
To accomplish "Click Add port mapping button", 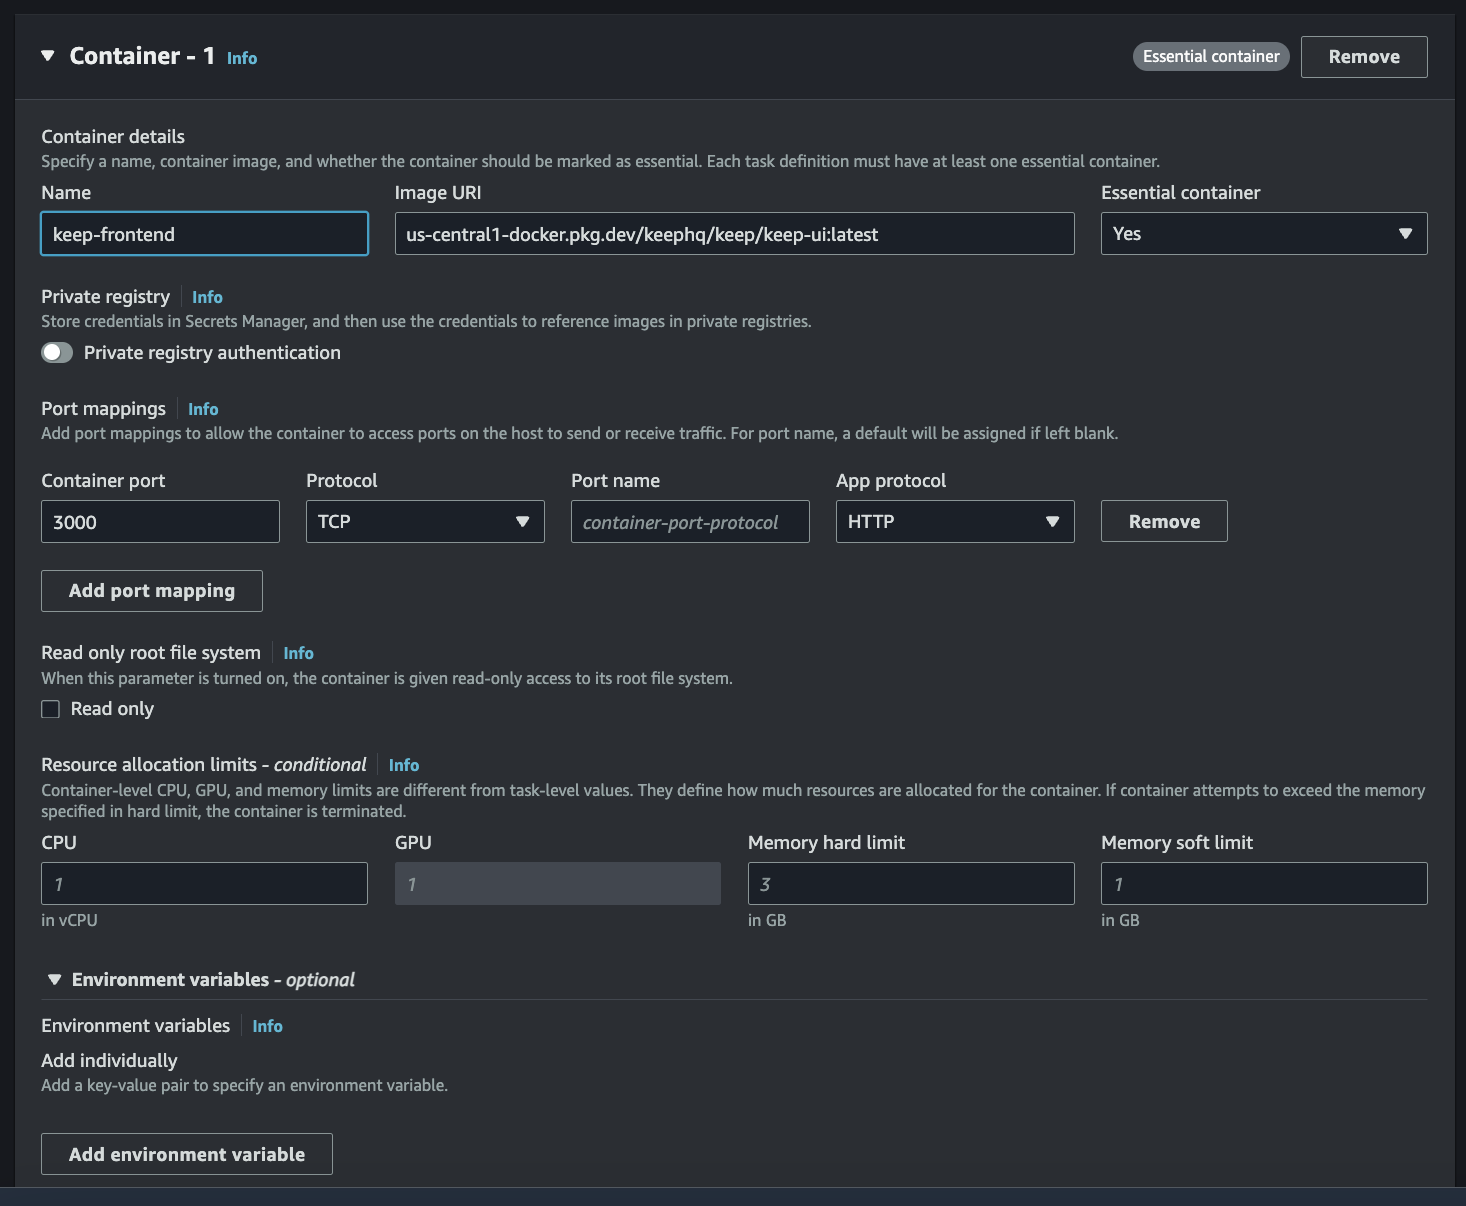I will pyautogui.click(x=152, y=591).
